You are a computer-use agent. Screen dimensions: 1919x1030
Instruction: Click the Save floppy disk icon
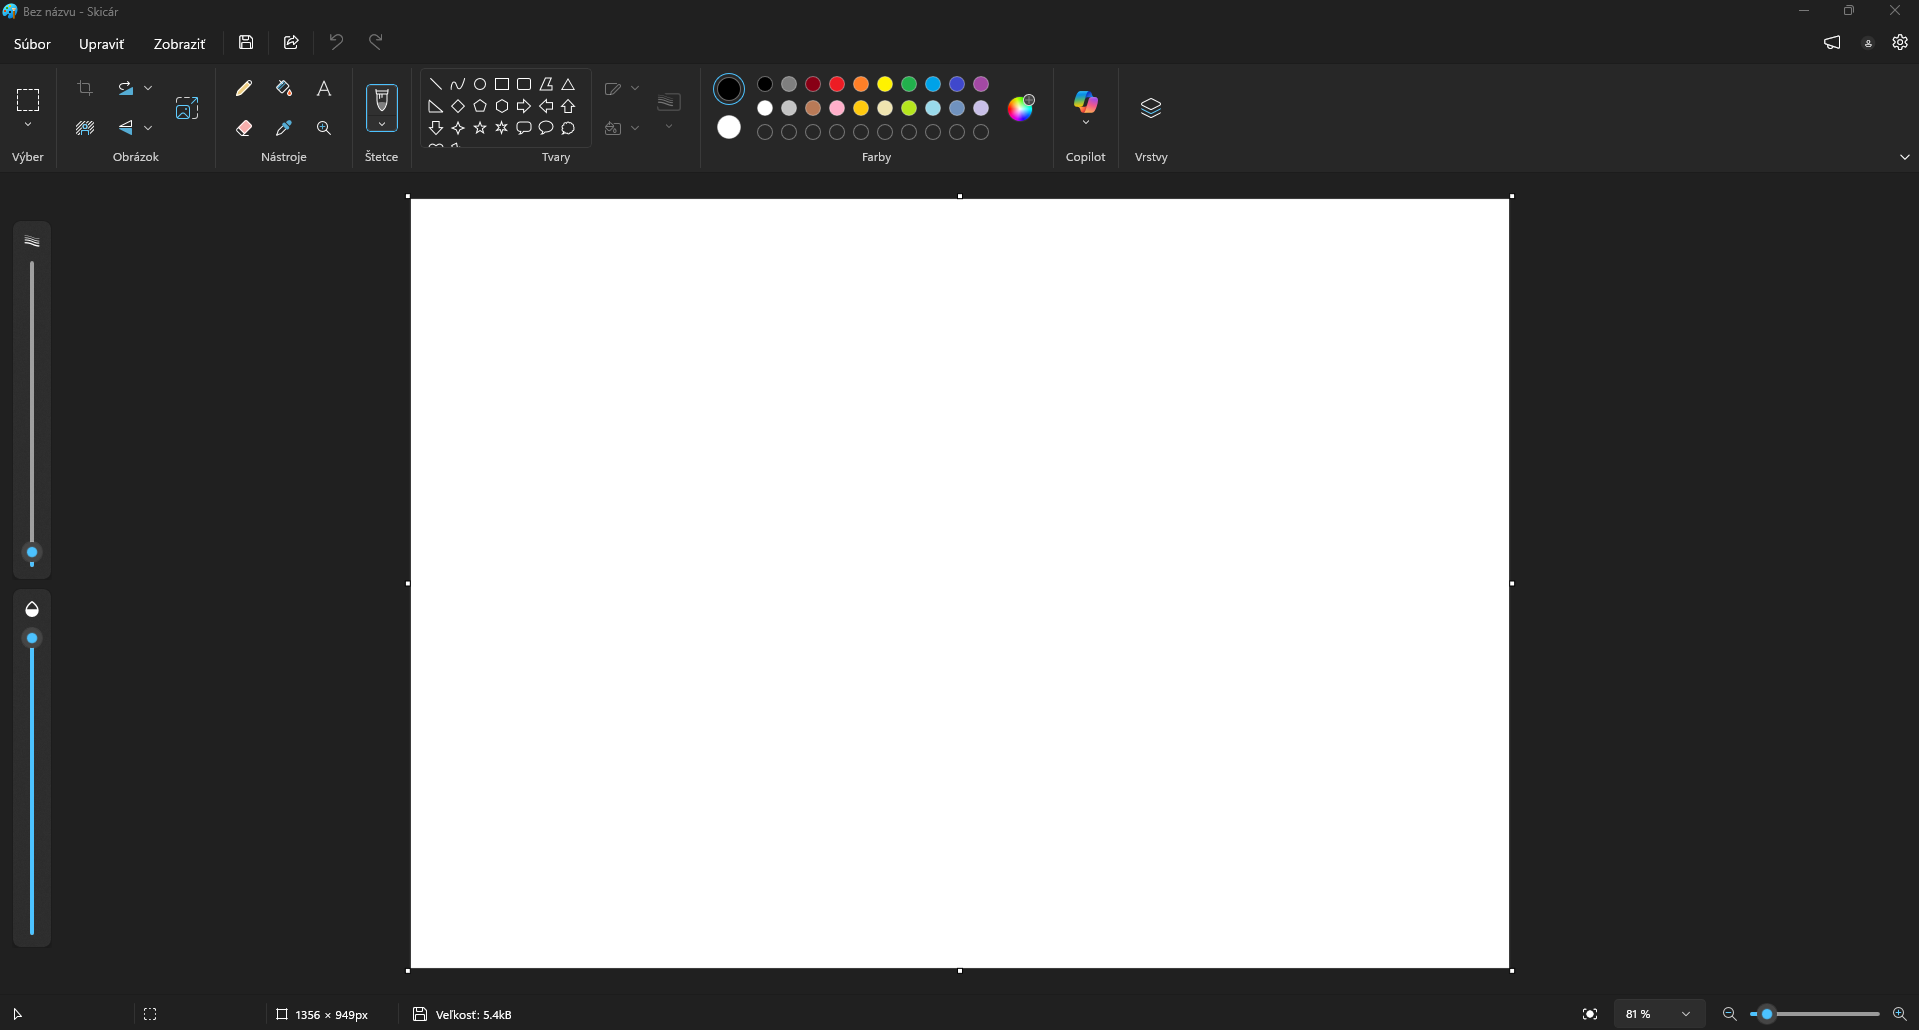[246, 42]
